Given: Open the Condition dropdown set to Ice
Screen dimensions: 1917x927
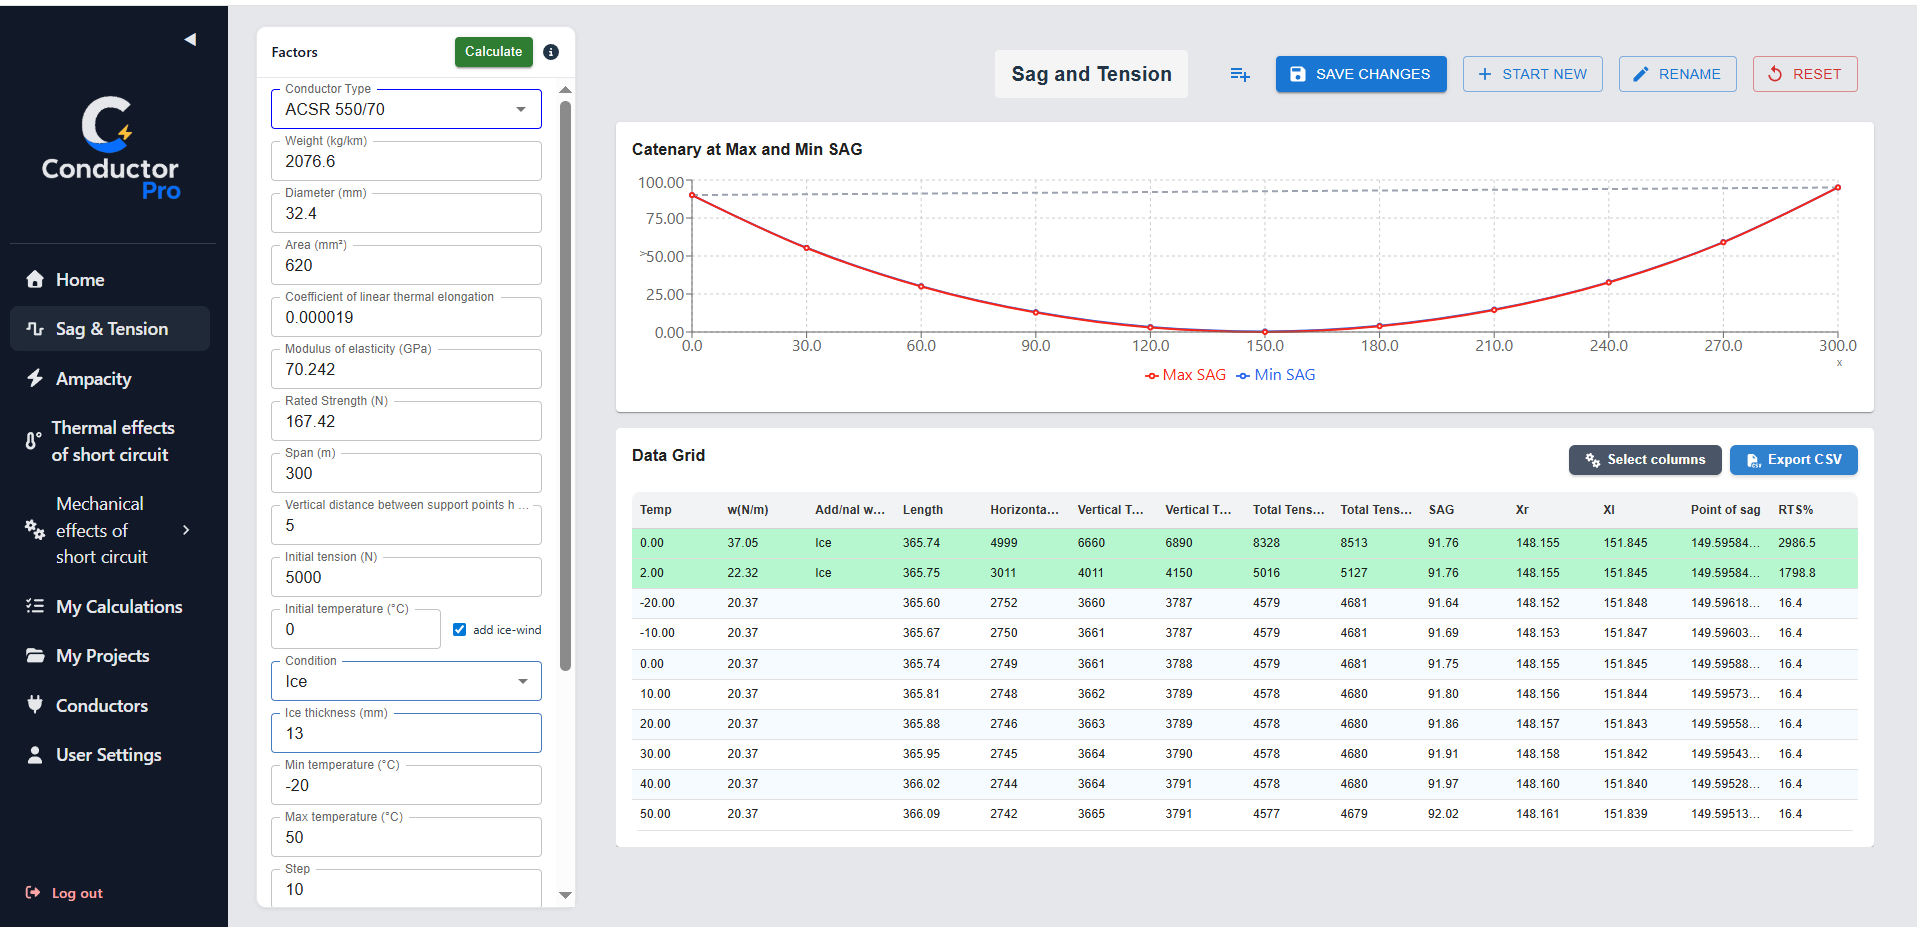Looking at the screenshot, I should pos(406,681).
